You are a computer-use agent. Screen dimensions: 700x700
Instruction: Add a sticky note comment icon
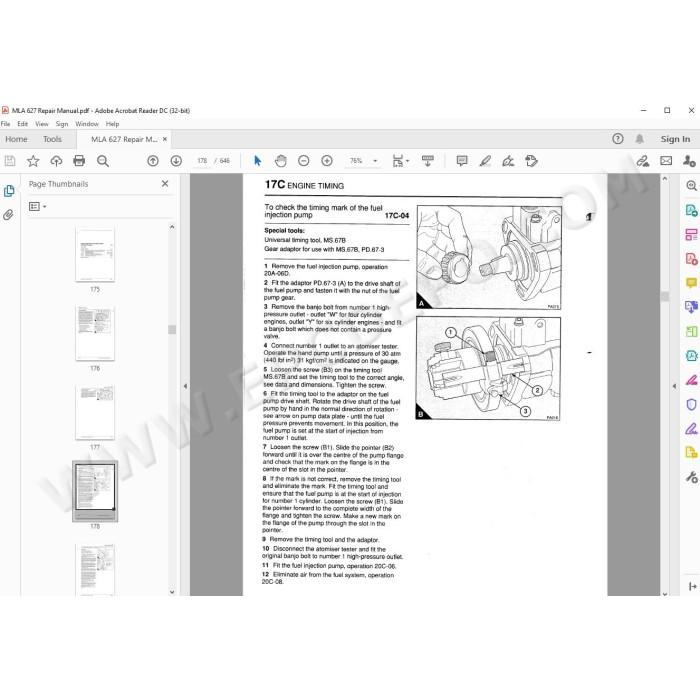(x=462, y=161)
